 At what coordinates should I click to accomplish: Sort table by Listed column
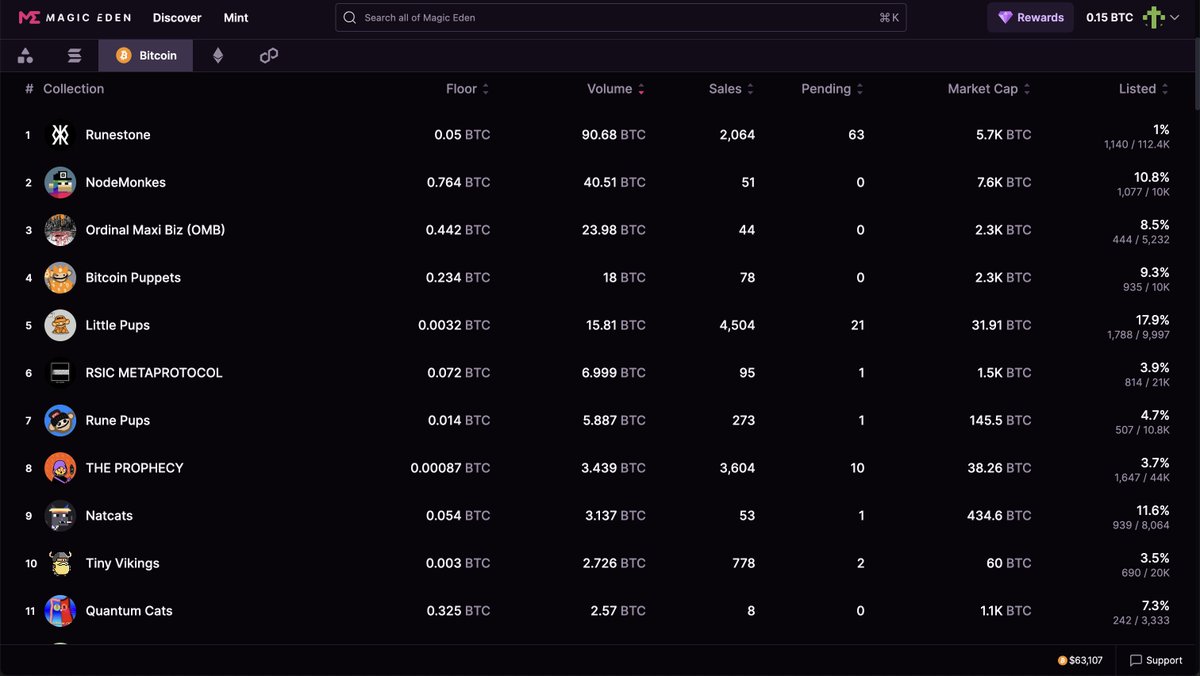[1144, 89]
